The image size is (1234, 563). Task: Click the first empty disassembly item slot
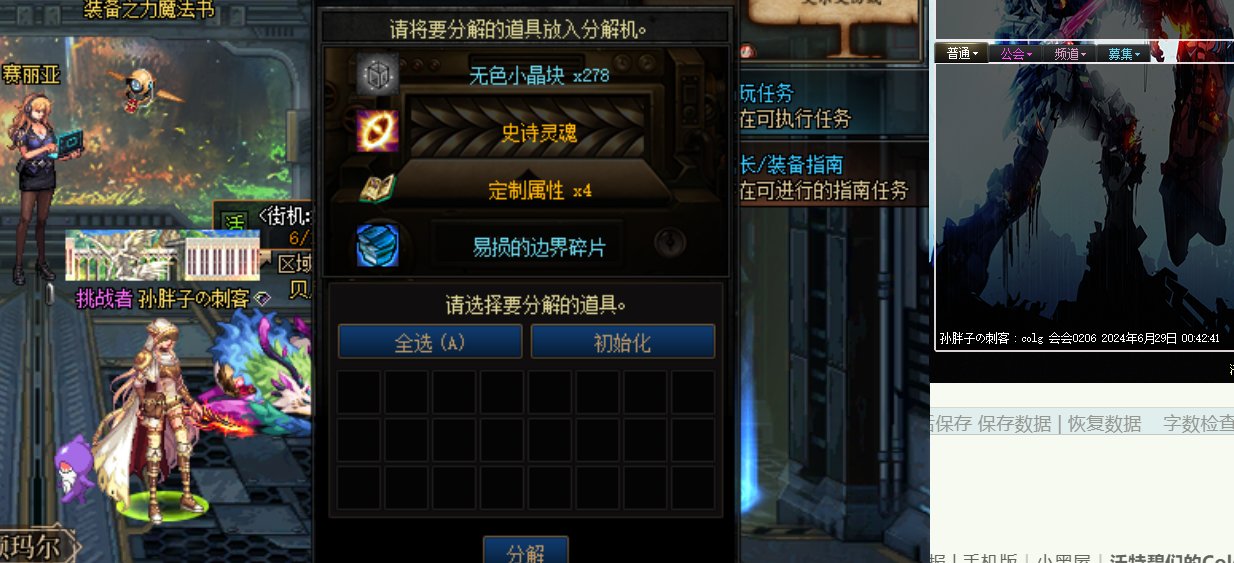pos(358,392)
